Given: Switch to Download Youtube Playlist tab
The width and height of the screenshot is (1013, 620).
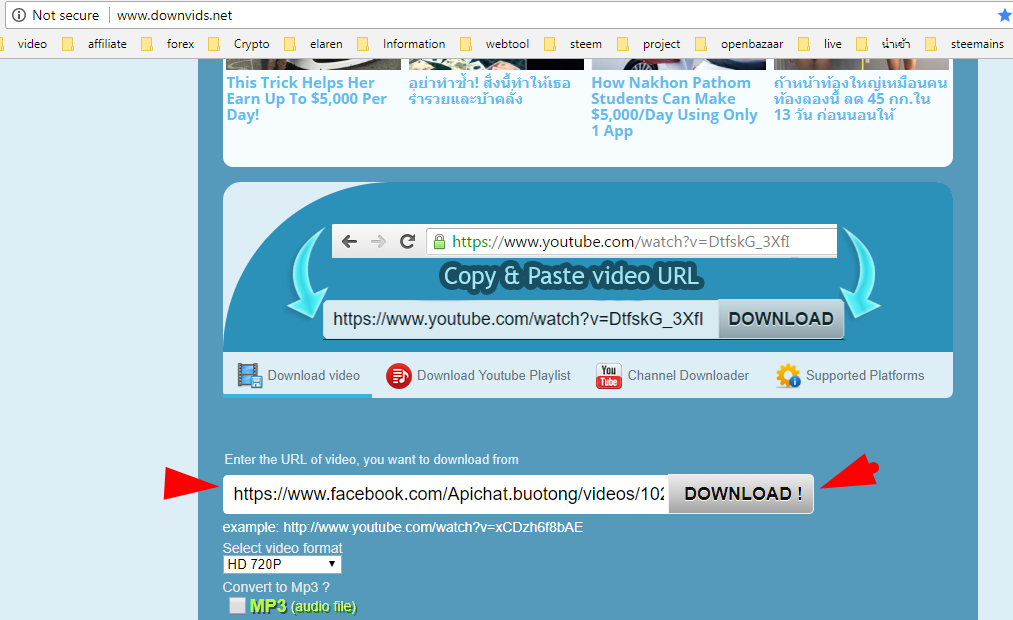Looking at the screenshot, I should (479, 375).
